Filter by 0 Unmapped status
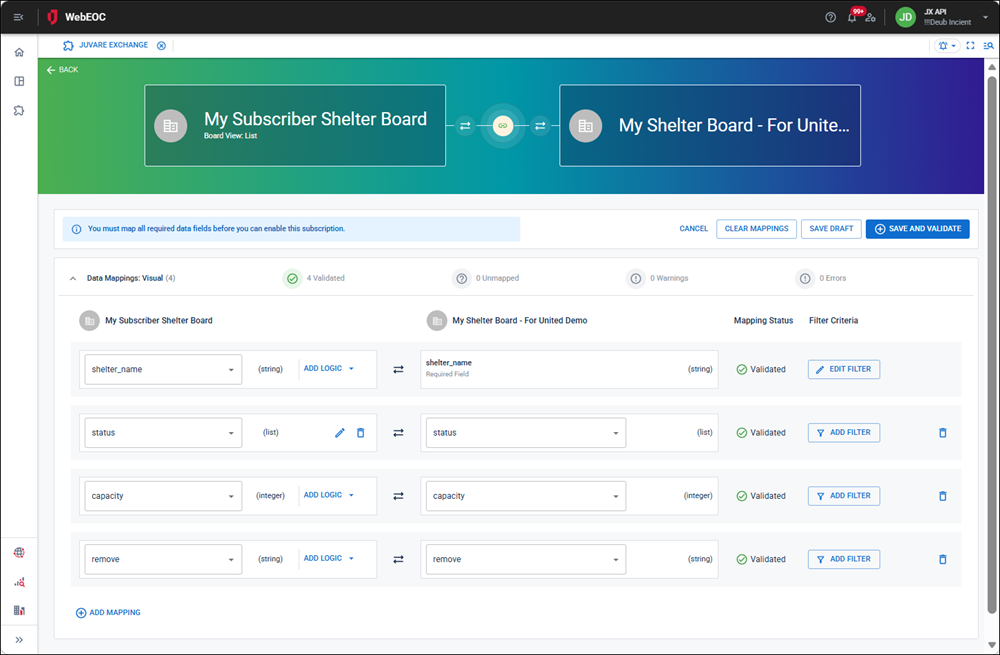The height and width of the screenshot is (655, 1000). [486, 279]
